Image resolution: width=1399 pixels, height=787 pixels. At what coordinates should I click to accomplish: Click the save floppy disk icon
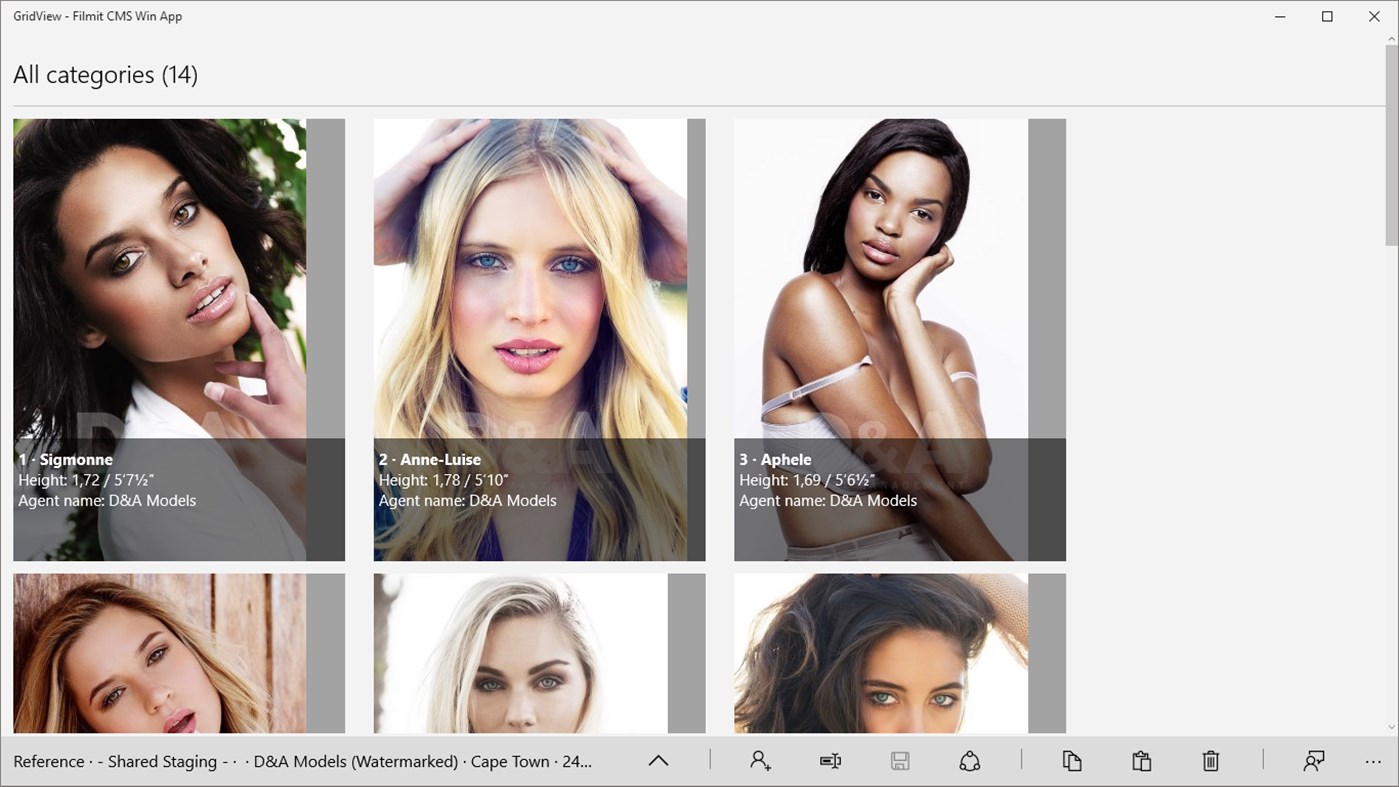(900, 761)
